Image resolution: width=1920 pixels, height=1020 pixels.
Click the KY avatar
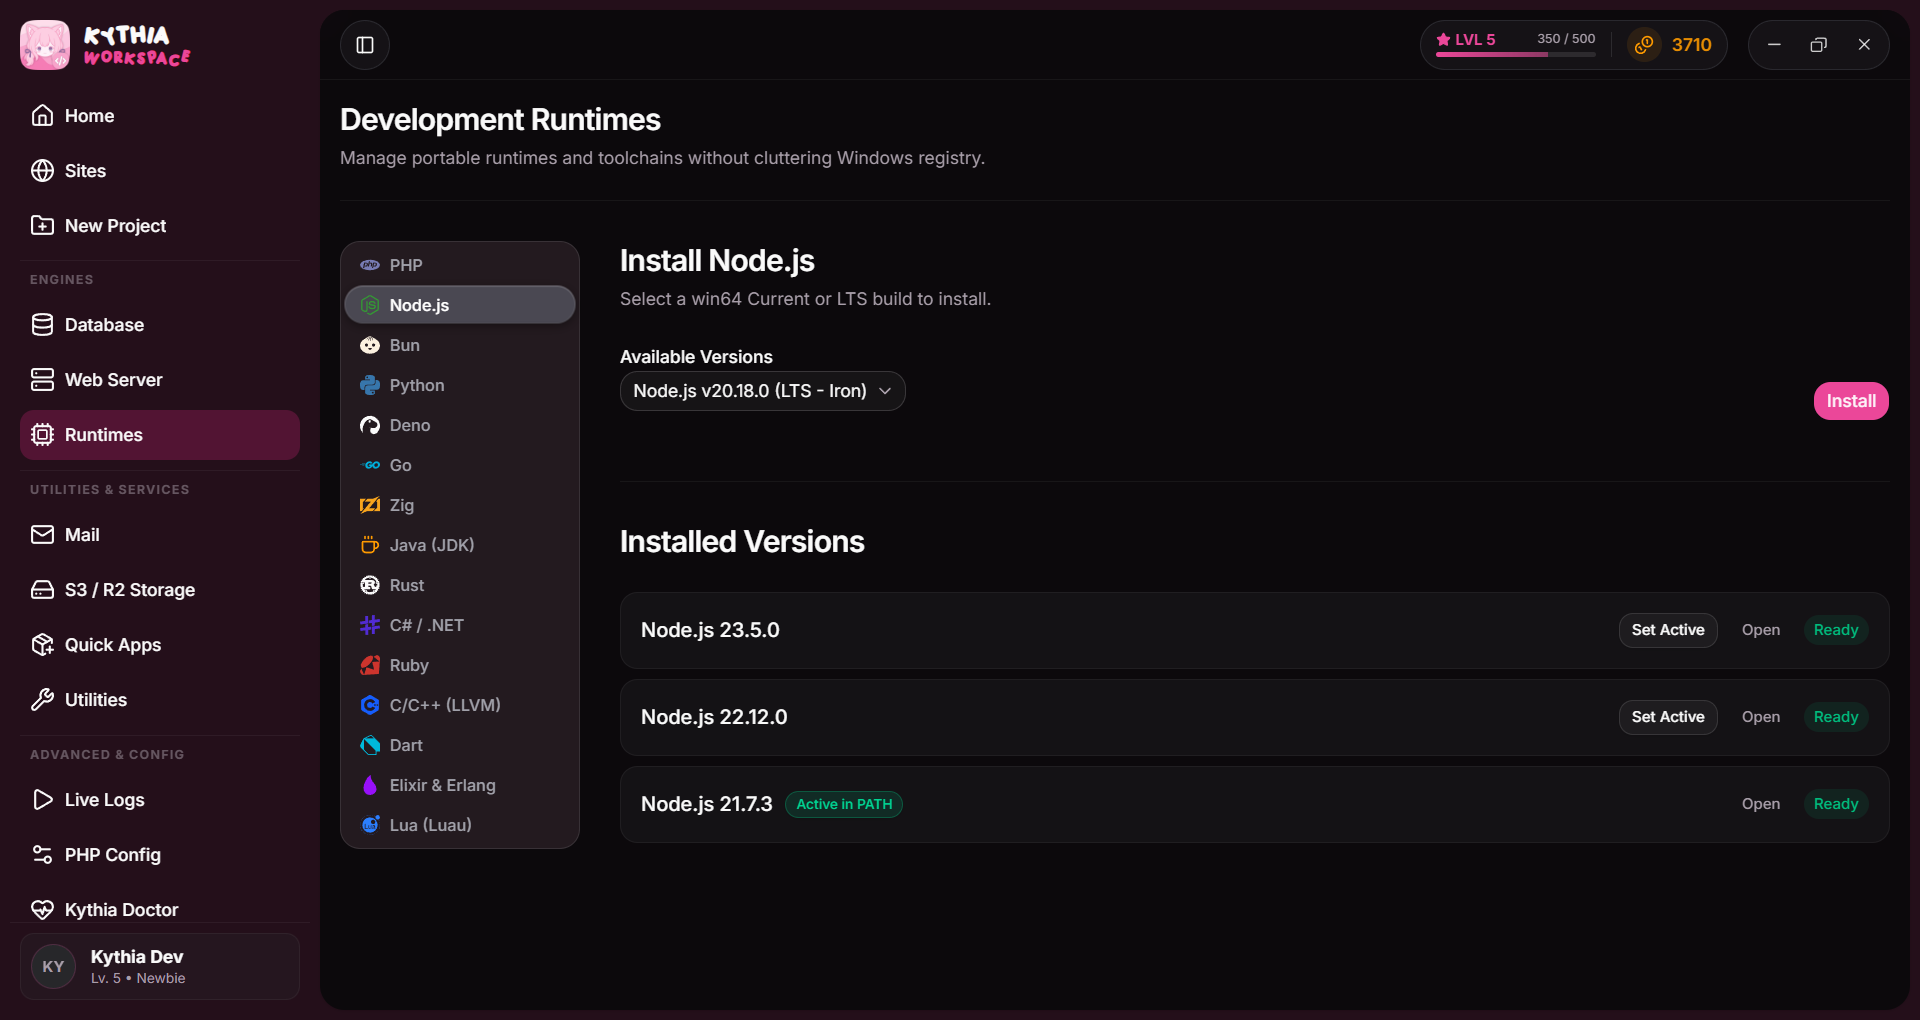coord(54,967)
